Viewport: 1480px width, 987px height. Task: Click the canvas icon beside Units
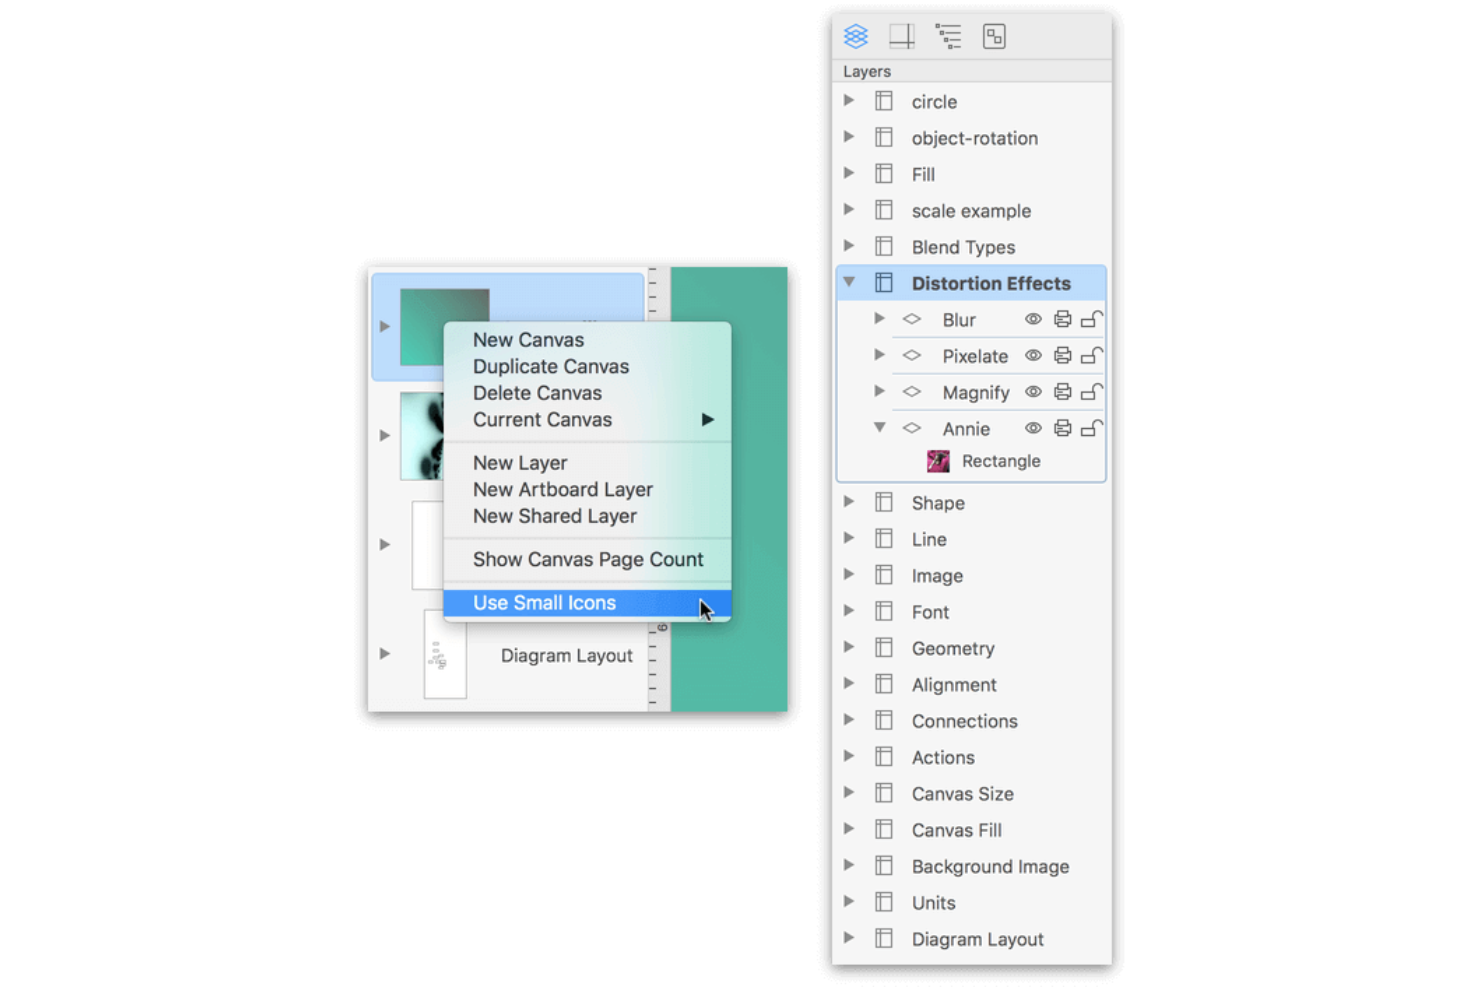tap(884, 902)
